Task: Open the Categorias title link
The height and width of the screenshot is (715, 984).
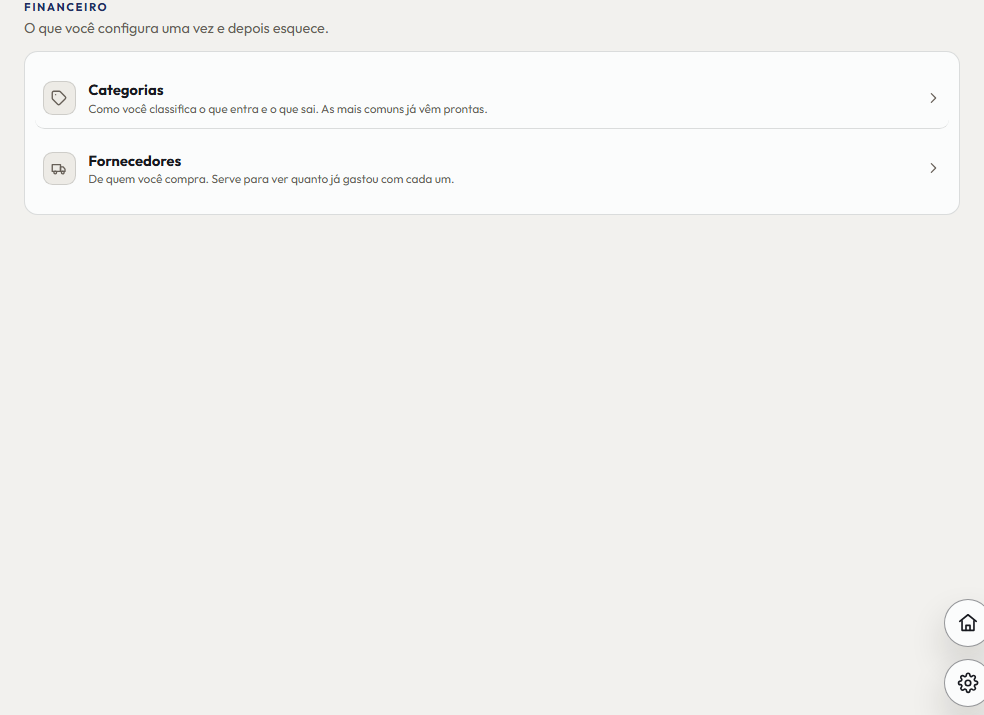Action: (126, 90)
